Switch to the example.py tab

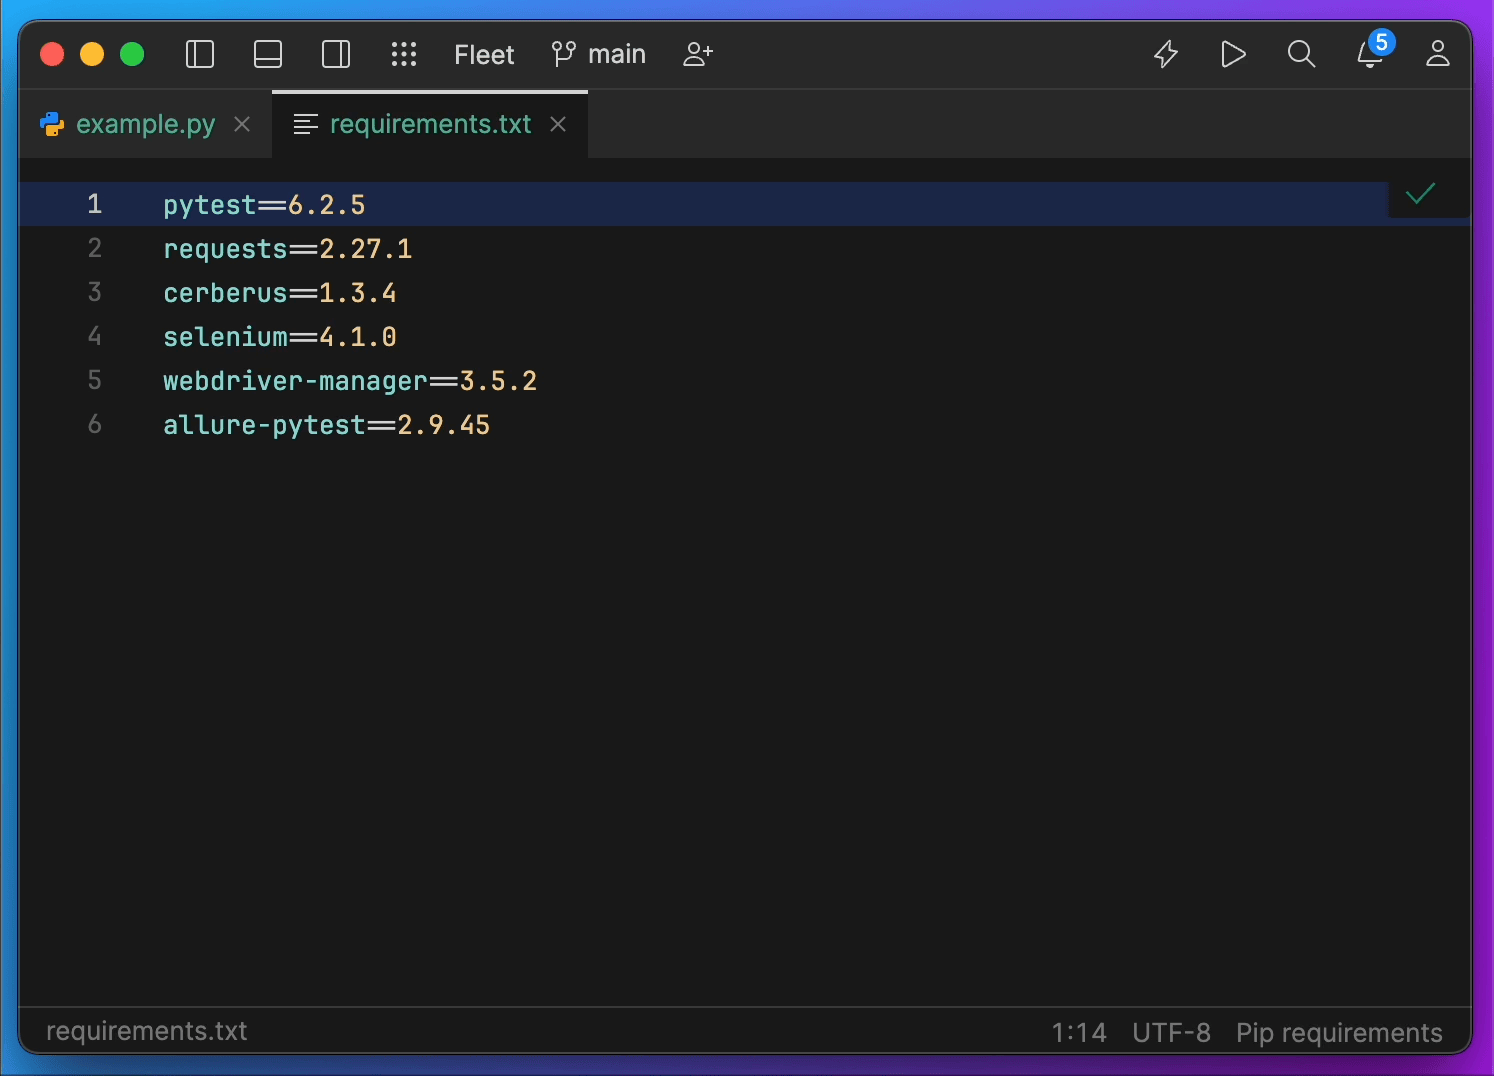(x=145, y=124)
